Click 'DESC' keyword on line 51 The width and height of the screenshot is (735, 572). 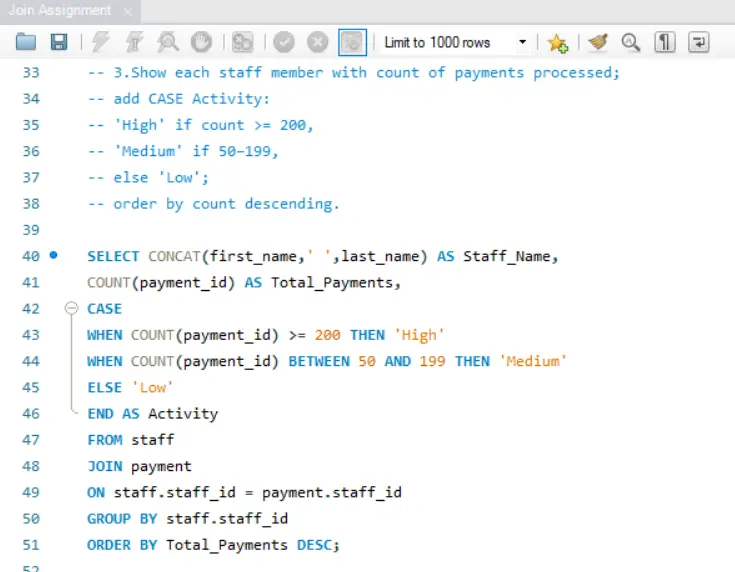(314, 545)
